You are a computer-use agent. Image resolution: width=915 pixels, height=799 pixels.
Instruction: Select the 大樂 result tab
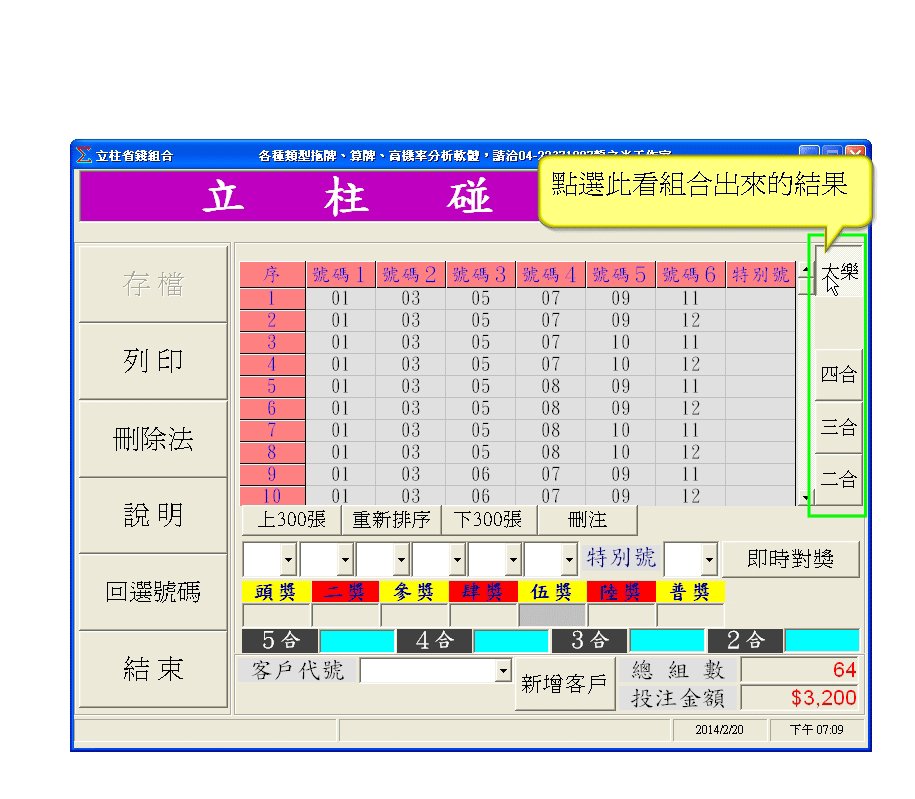(x=839, y=272)
